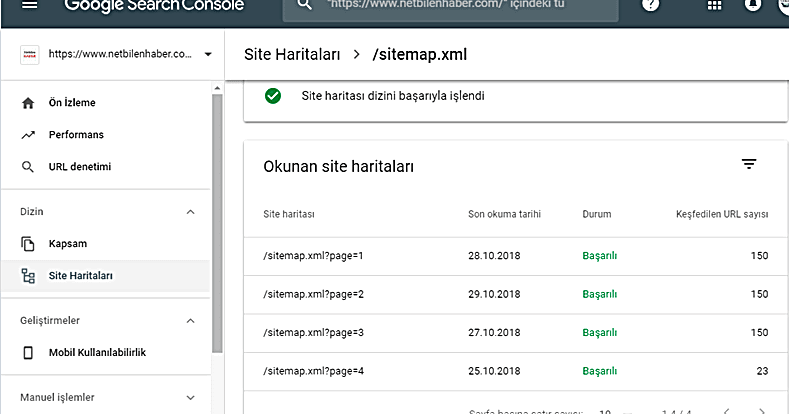Open sitemap row /sitemap.xml?page=3
789x414 pixels.
pos(516,333)
